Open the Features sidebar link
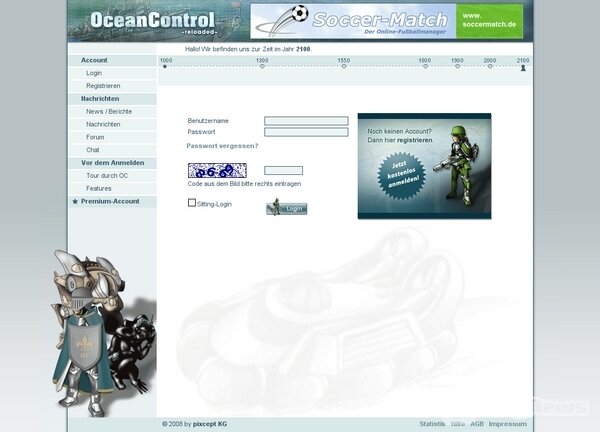 pyautogui.click(x=99, y=188)
